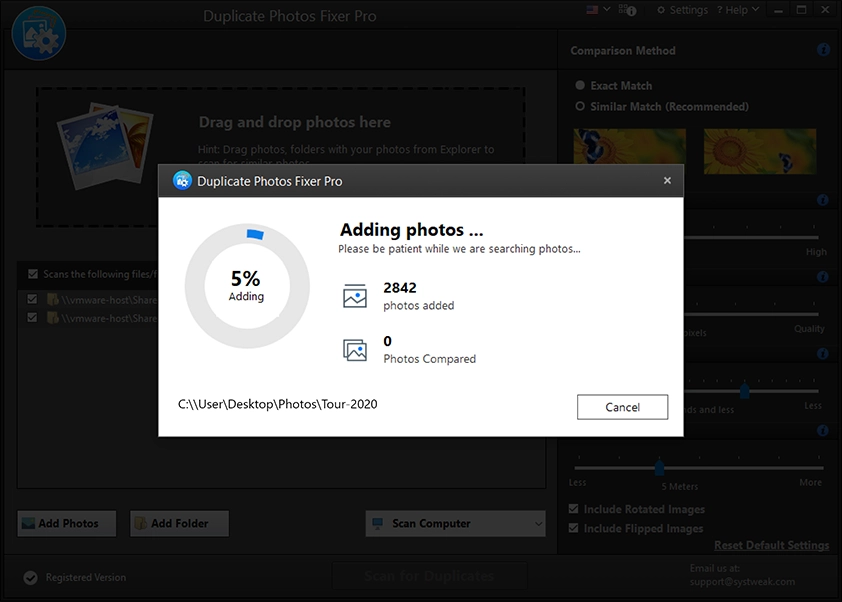The width and height of the screenshot is (842, 602).
Task: Click Add Folder button
Action: [x=179, y=523]
